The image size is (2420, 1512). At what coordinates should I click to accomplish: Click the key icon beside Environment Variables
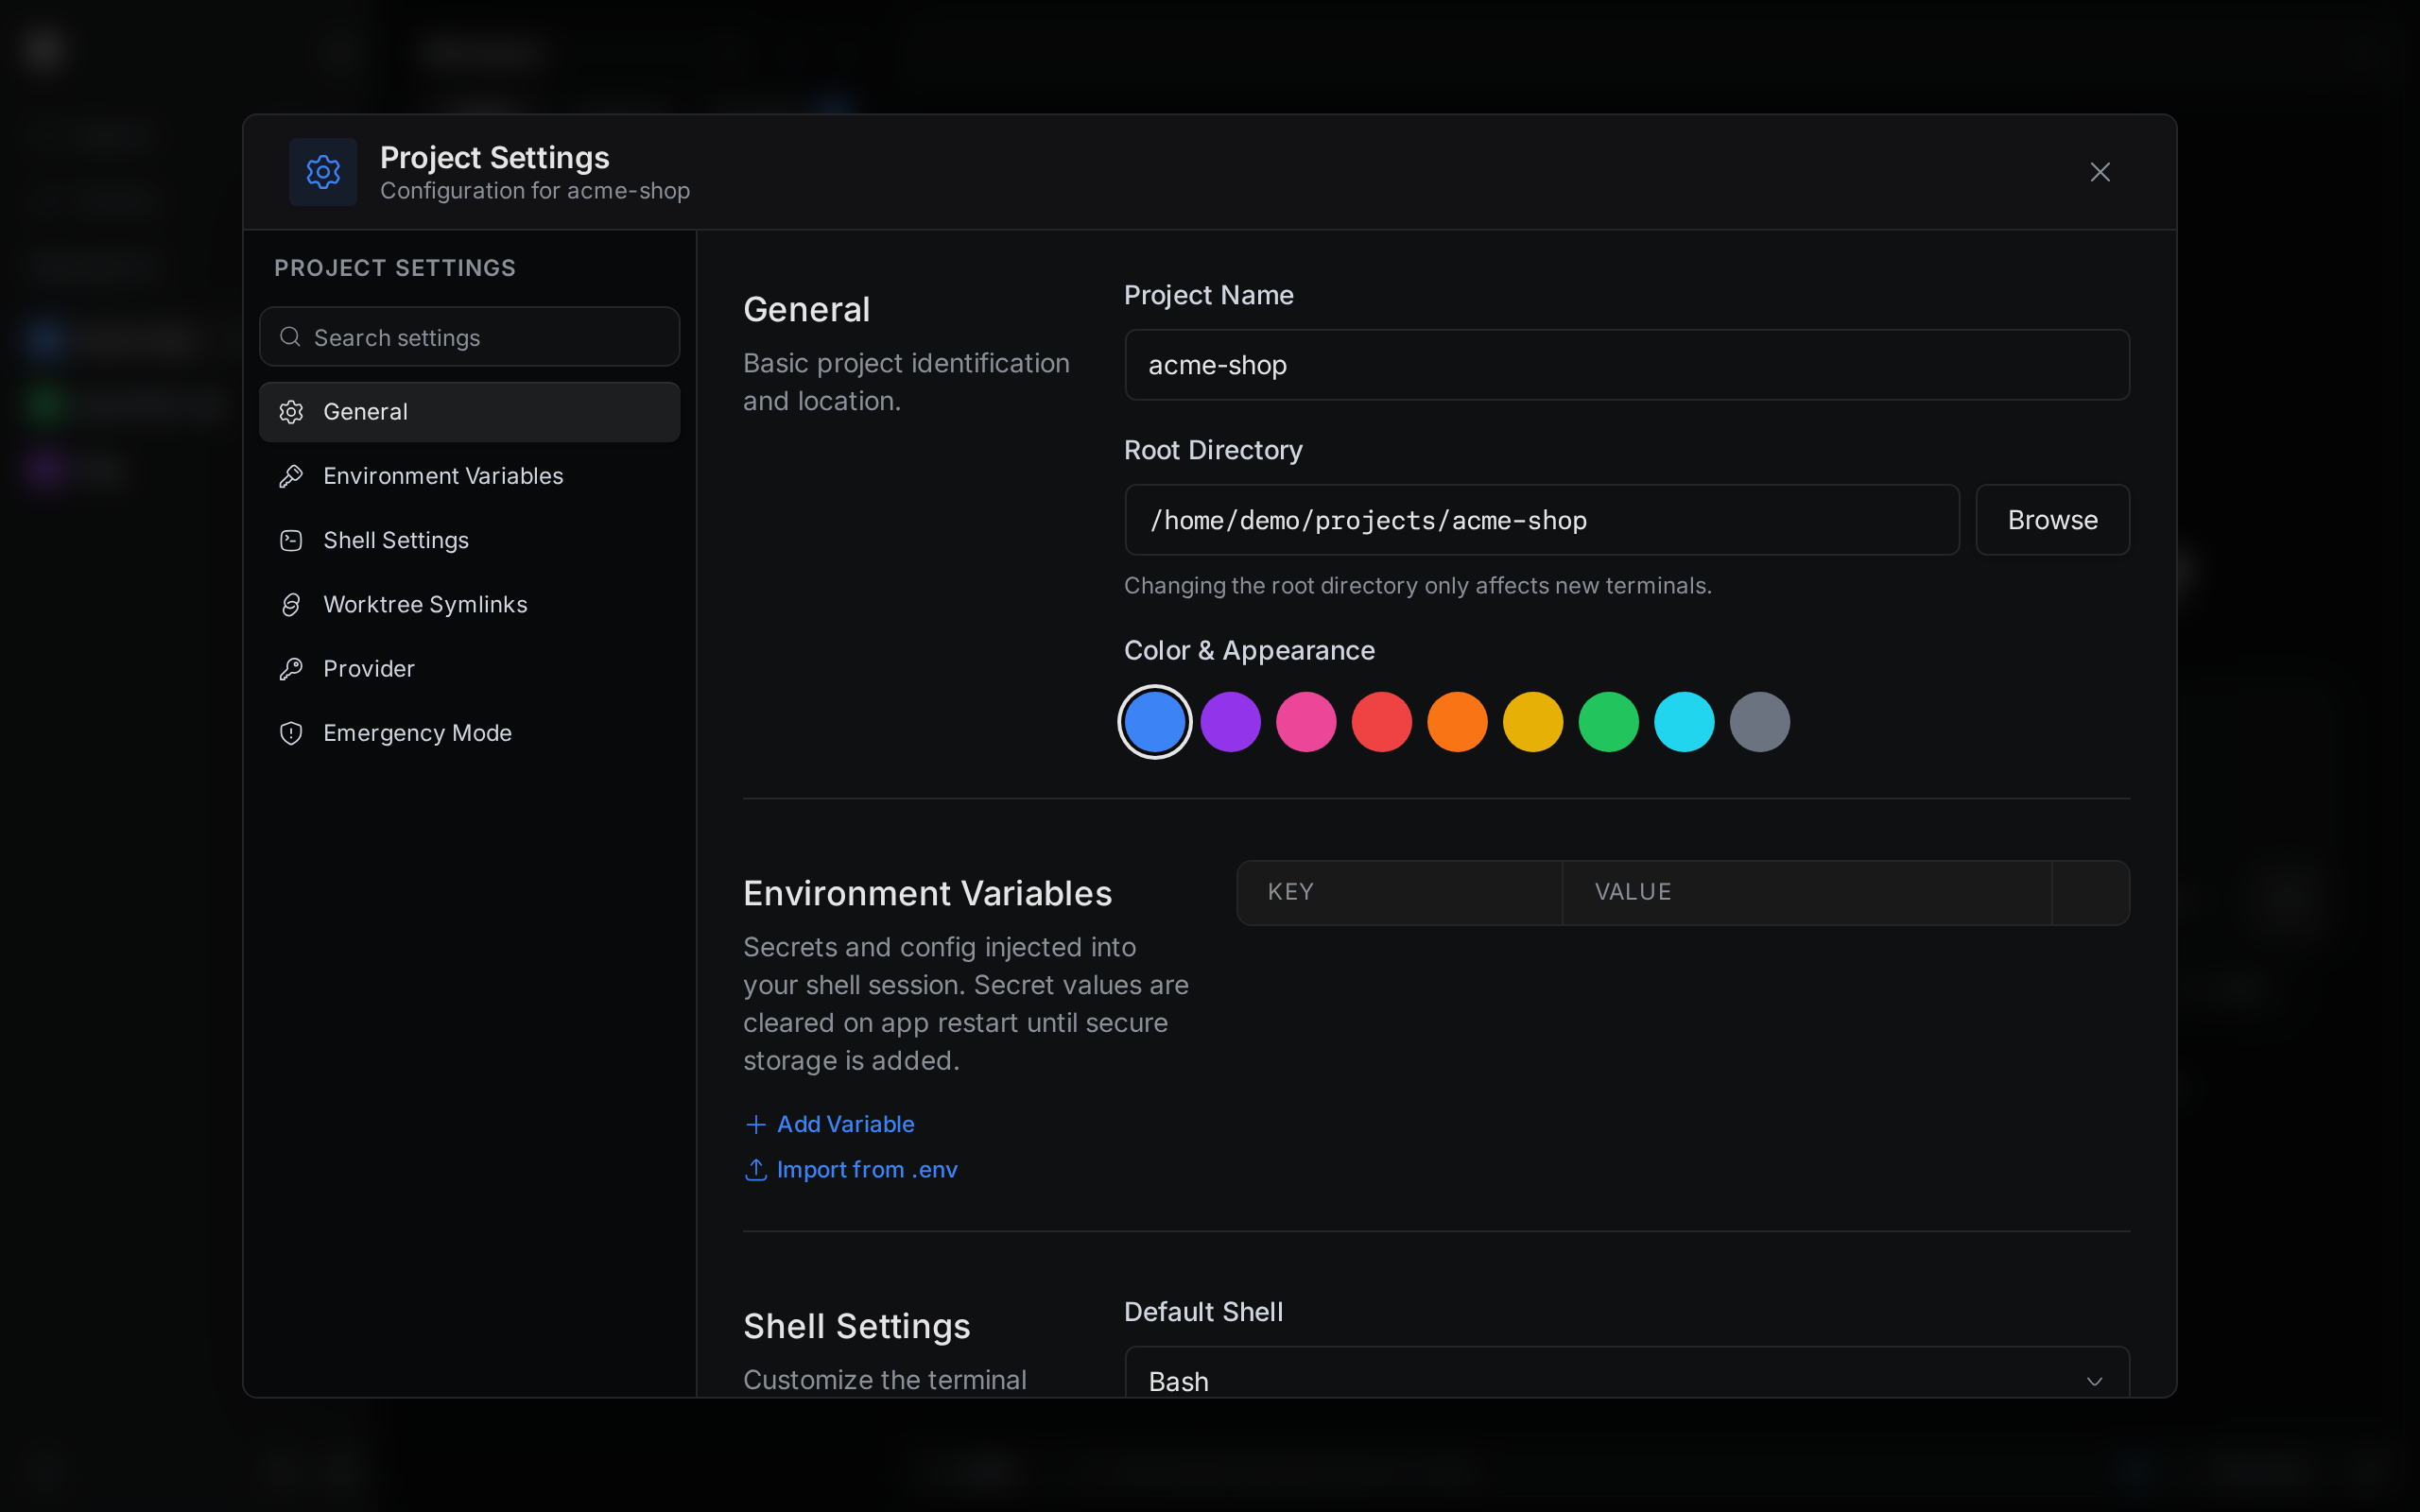coord(291,476)
